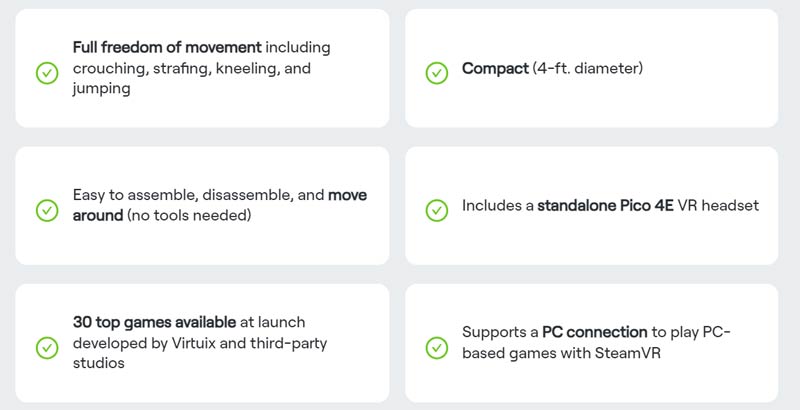Viewport: 800px width, 410px height.
Task: Click the bold "PC connection" text
Action: pyautogui.click(x=594, y=331)
